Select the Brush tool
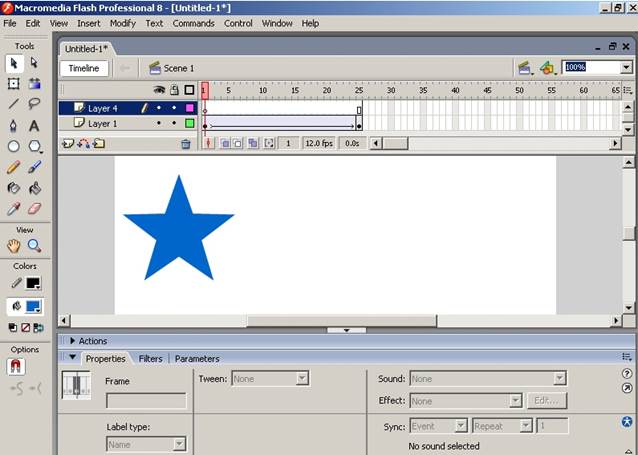The width and height of the screenshot is (638, 455). click(x=35, y=167)
